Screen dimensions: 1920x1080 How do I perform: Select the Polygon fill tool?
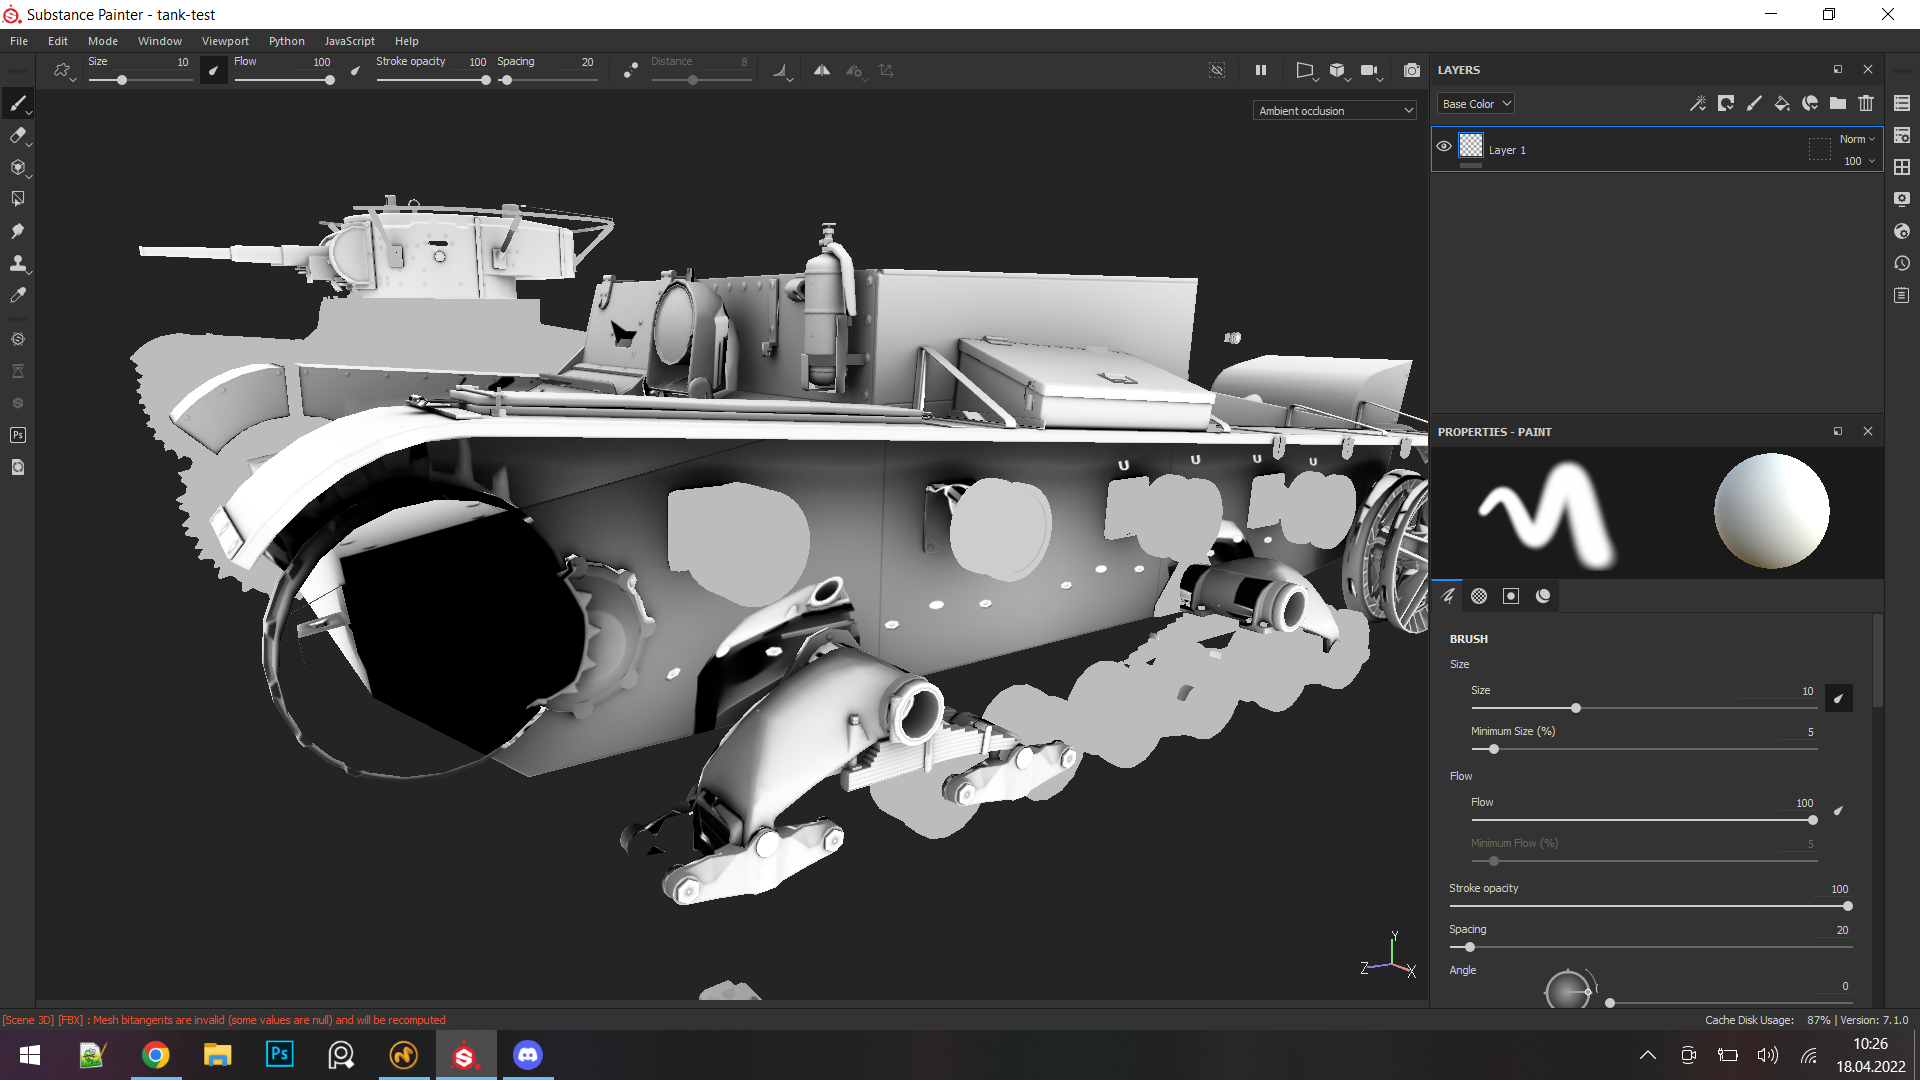pos(18,199)
